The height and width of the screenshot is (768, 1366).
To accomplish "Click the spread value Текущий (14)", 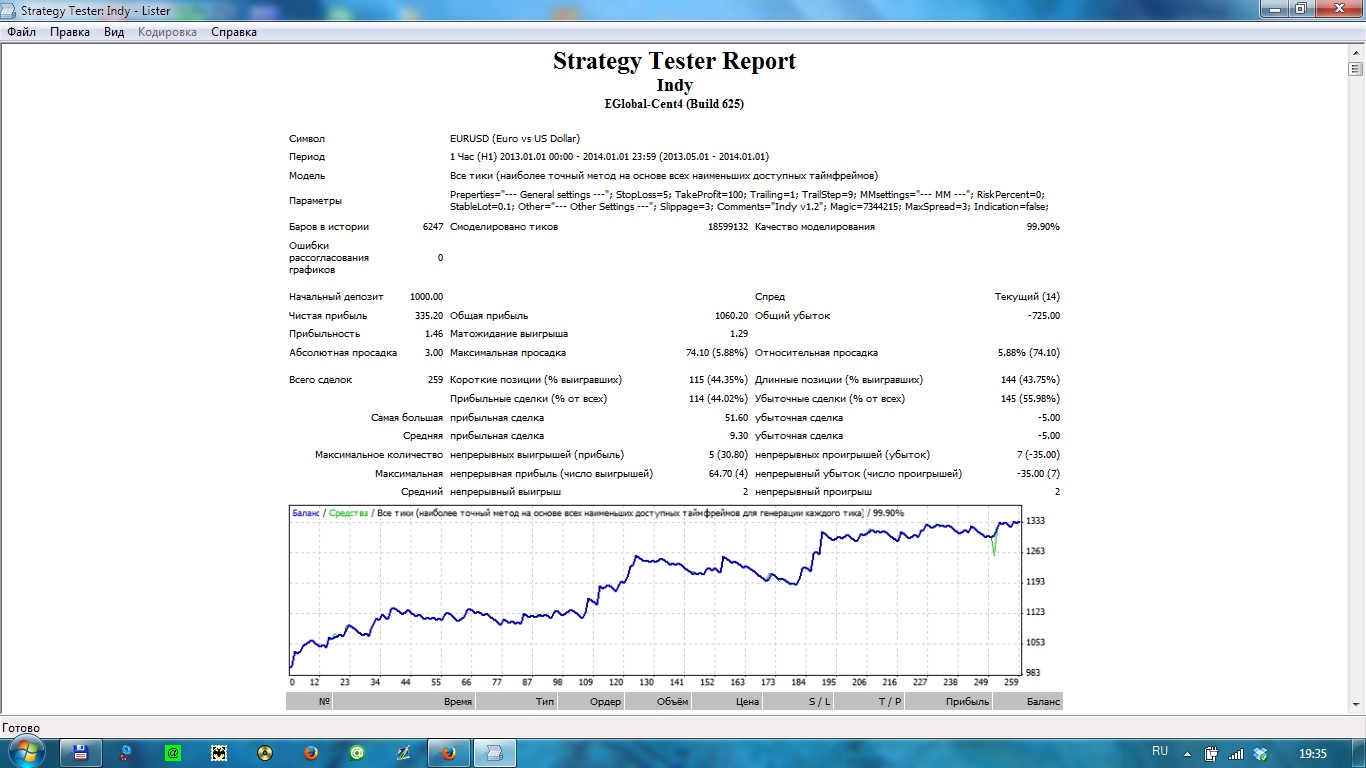I will (1027, 297).
